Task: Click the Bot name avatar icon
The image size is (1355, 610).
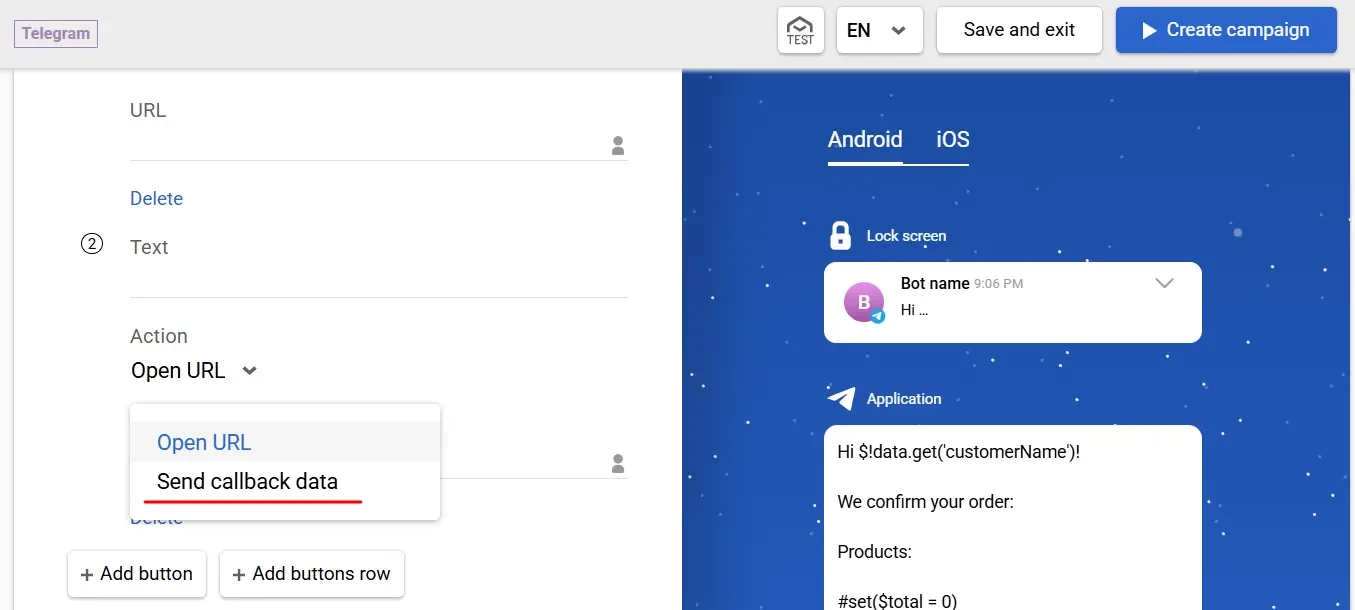Action: tap(864, 302)
